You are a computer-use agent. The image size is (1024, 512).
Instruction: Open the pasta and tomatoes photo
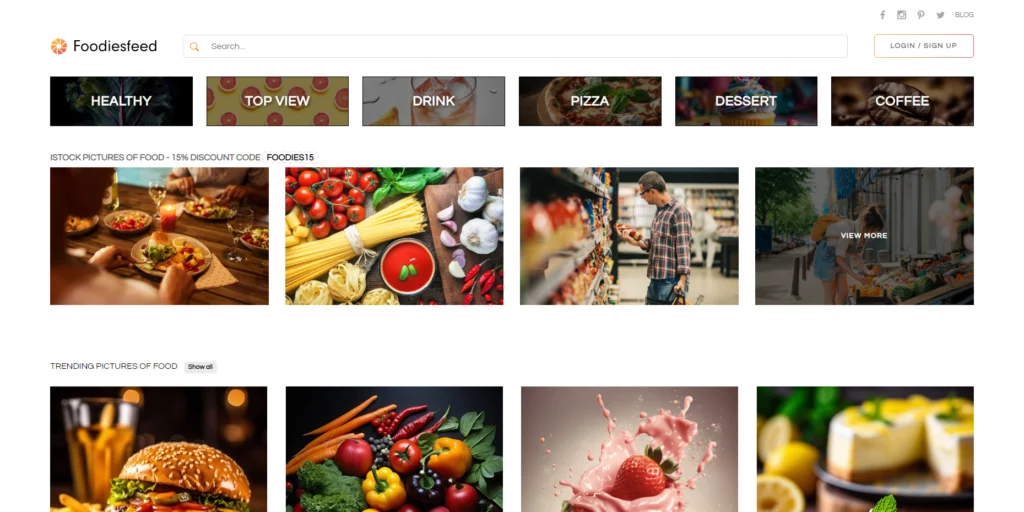point(394,236)
